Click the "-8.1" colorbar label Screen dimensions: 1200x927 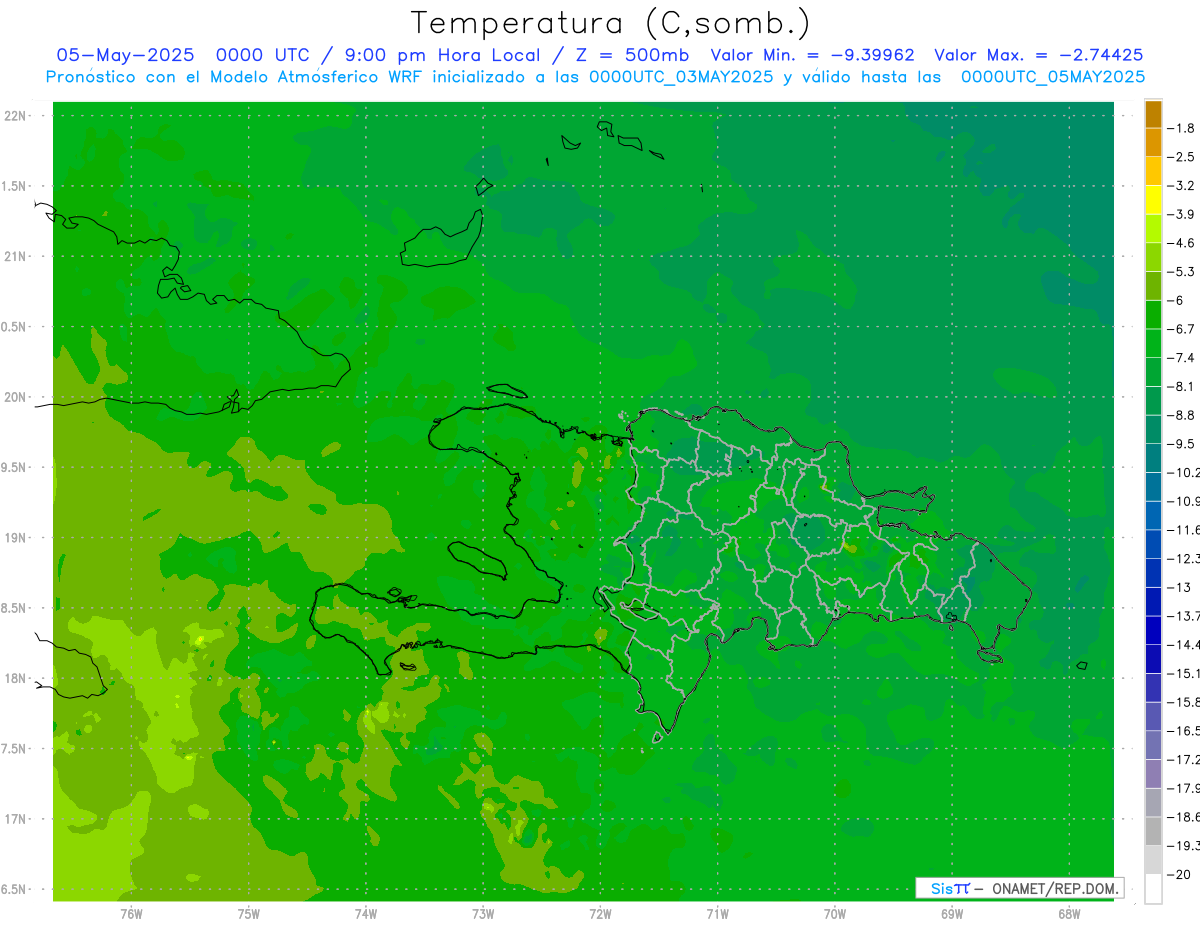(1182, 386)
